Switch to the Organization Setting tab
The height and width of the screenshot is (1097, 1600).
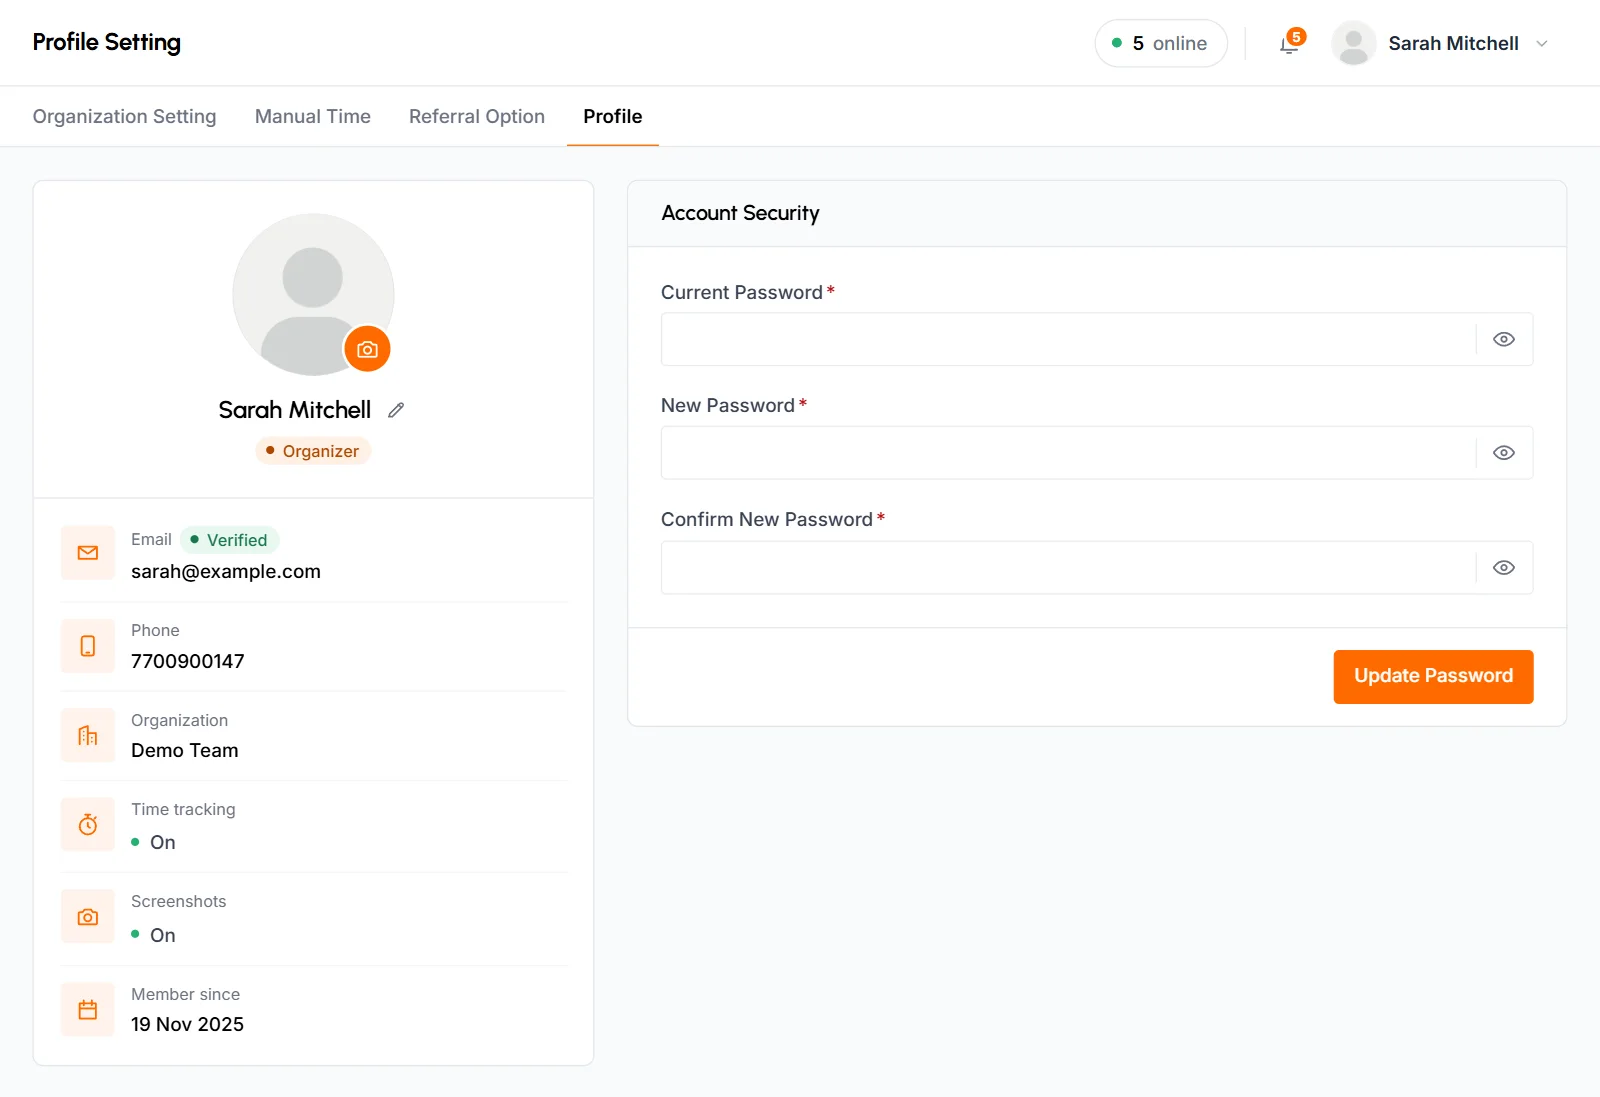125,116
